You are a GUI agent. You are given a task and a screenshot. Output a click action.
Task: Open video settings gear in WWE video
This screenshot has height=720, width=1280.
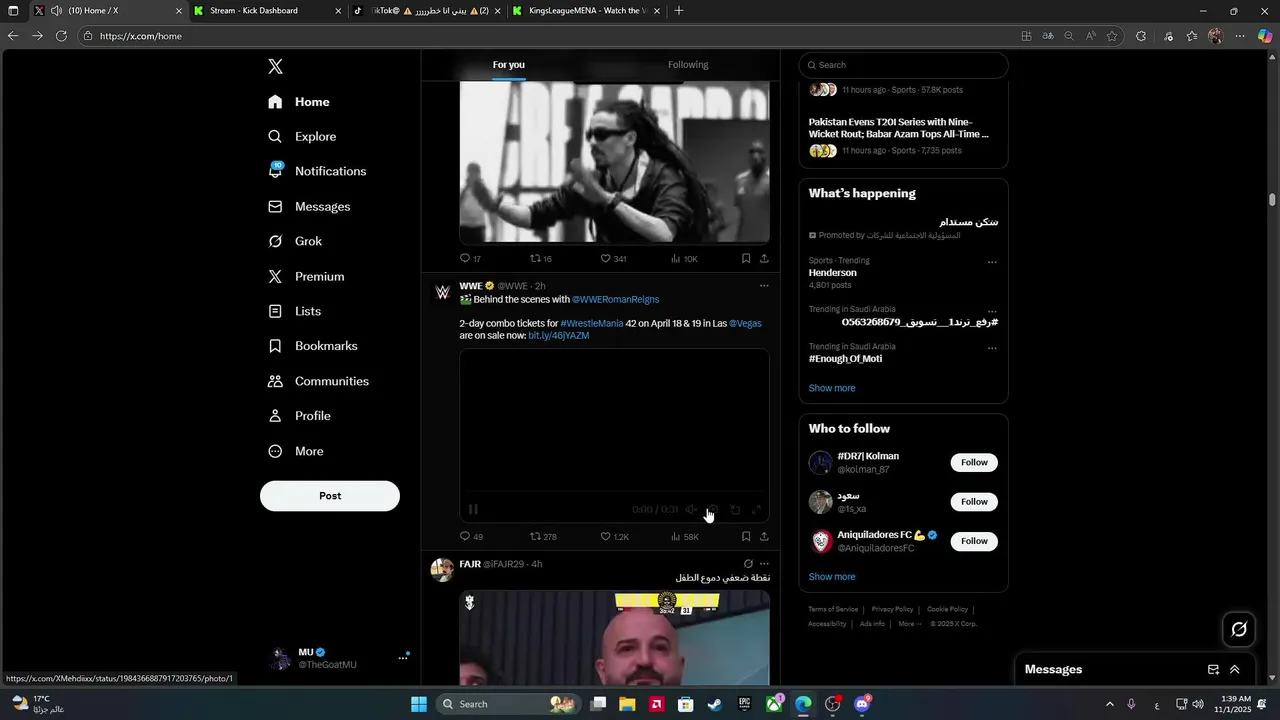[713, 510]
